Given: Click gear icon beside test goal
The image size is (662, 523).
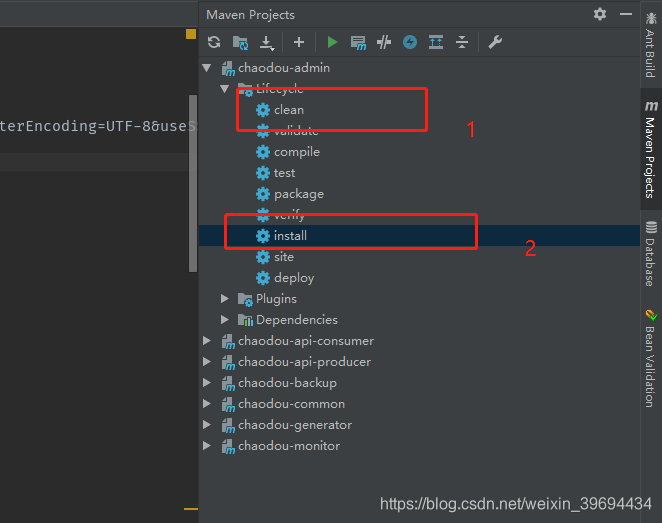Looking at the screenshot, I should 263,173.
